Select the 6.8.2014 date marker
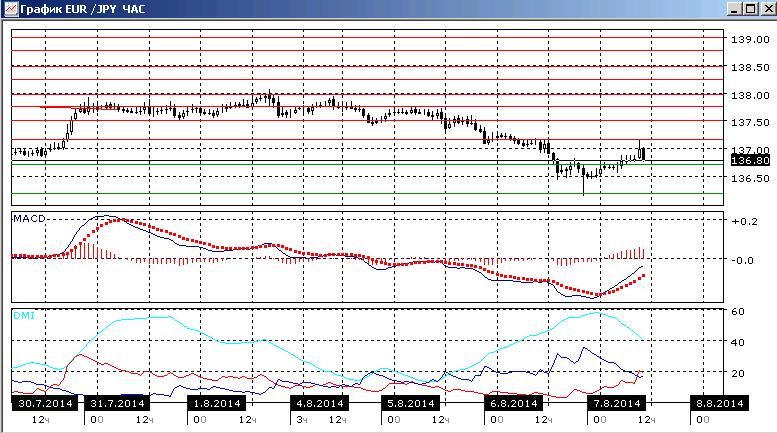This screenshot has width=777, height=433. [514, 403]
